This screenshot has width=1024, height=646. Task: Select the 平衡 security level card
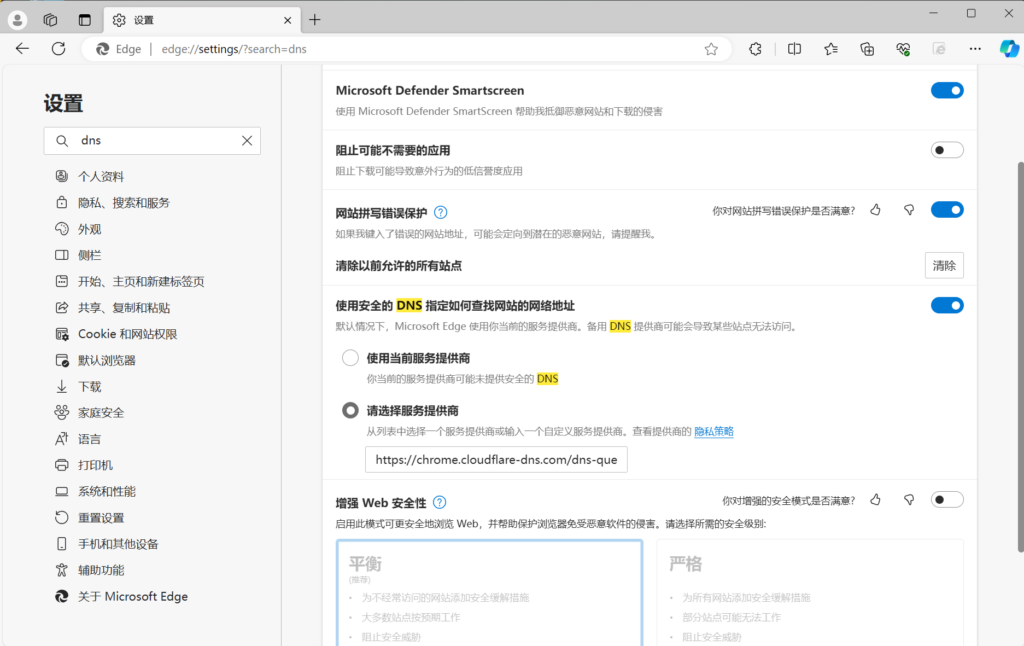489,592
